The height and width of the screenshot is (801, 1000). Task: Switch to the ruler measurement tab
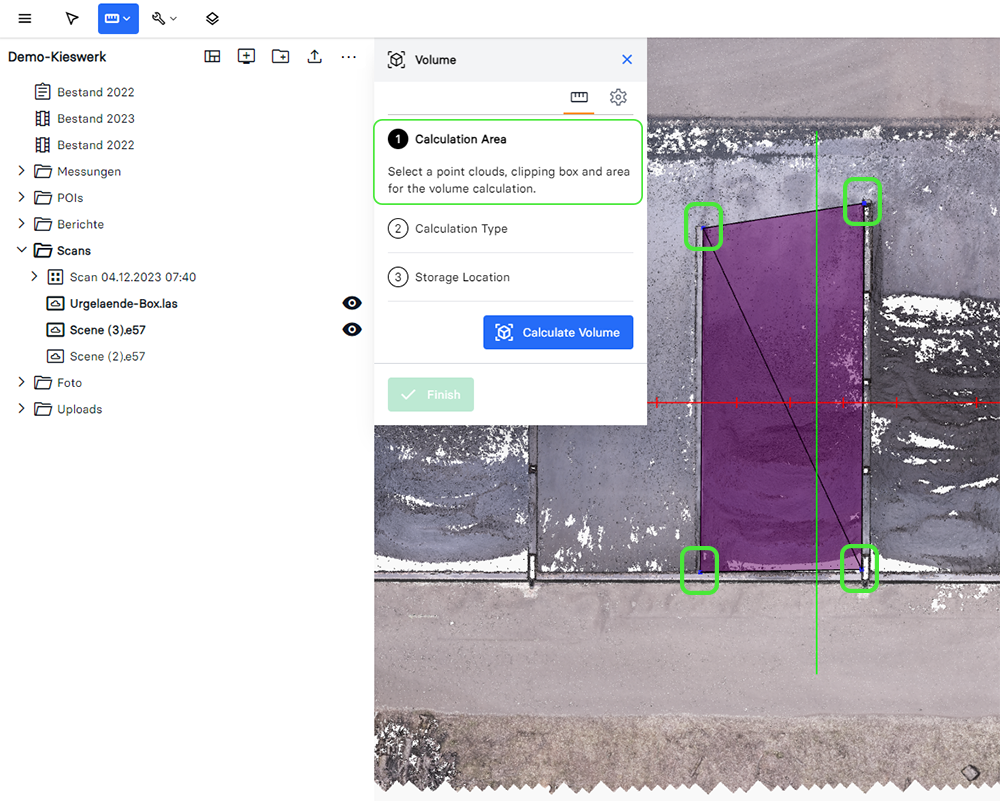click(579, 97)
